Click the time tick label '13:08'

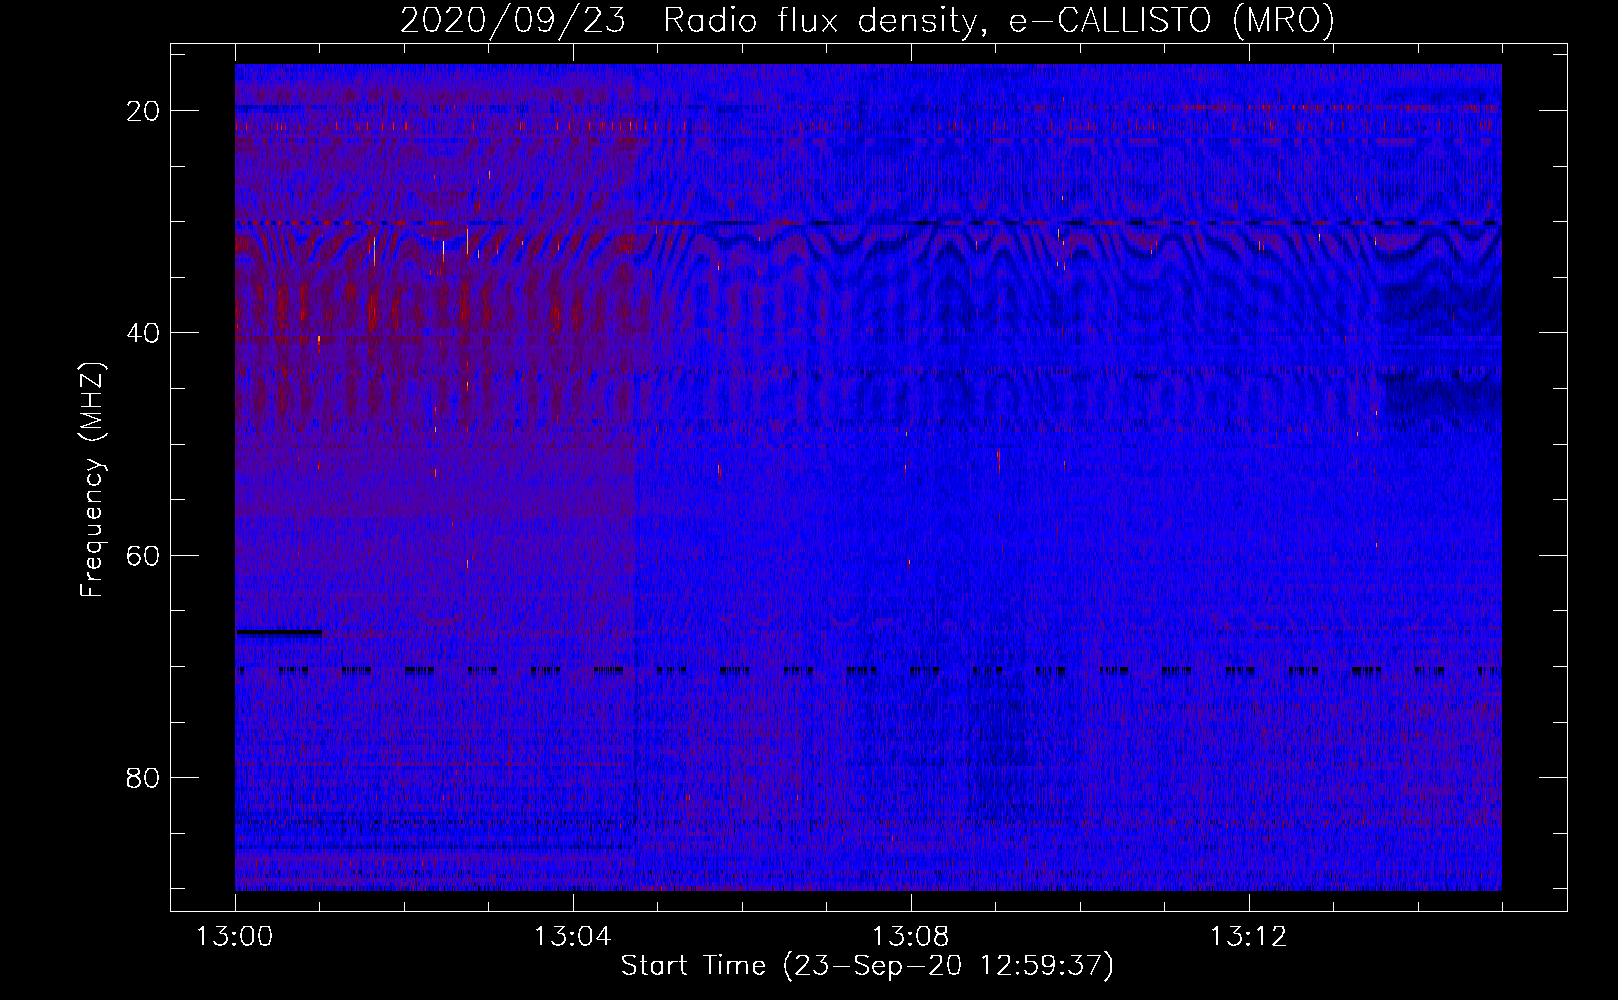coord(910,937)
